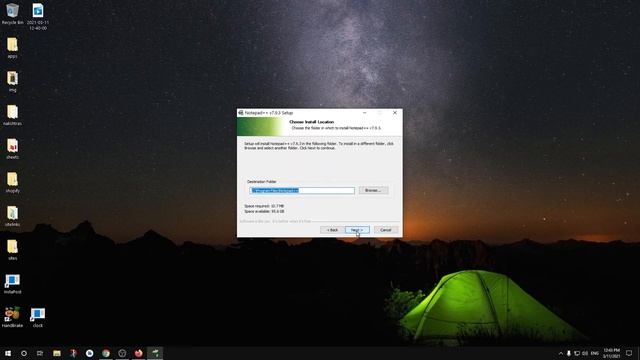Select the shopify folder on desktop
The width and height of the screenshot is (640, 360).
(x=12, y=182)
